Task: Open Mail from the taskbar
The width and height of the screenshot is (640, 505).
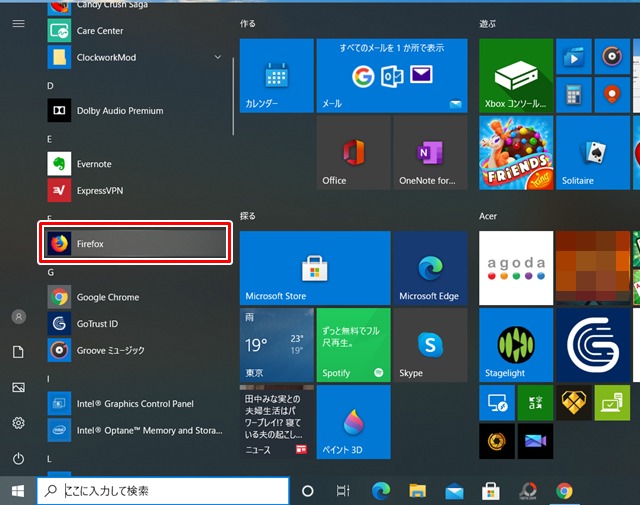Action: pos(454,491)
